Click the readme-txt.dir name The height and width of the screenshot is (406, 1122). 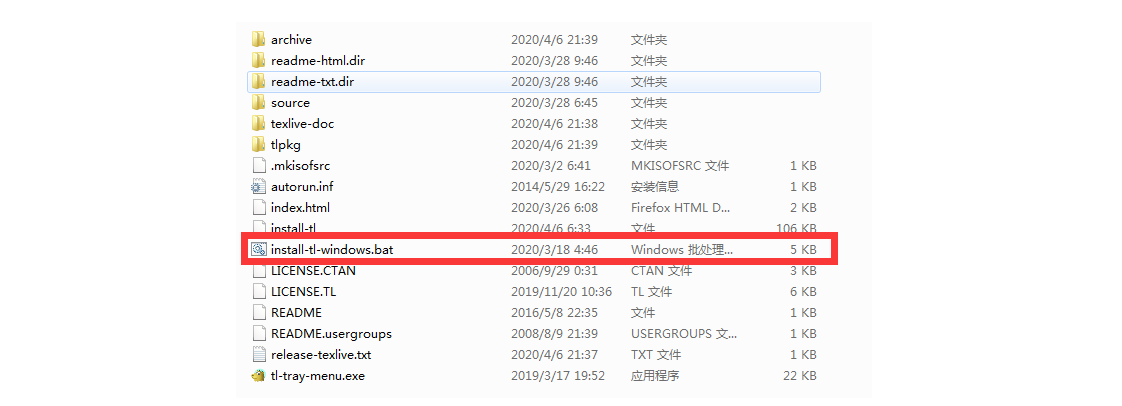point(313,82)
